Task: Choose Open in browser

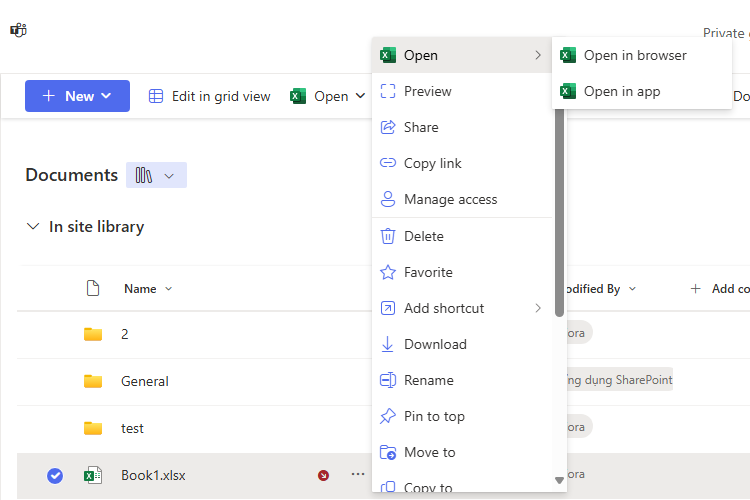Action: pyautogui.click(x=642, y=55)
